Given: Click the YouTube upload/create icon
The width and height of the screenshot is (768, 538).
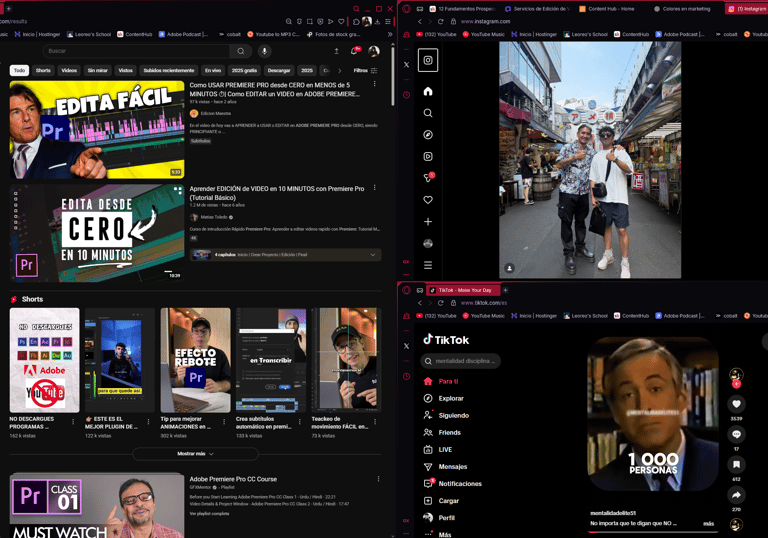Looking at the screenshot, I should click(336, 51).
